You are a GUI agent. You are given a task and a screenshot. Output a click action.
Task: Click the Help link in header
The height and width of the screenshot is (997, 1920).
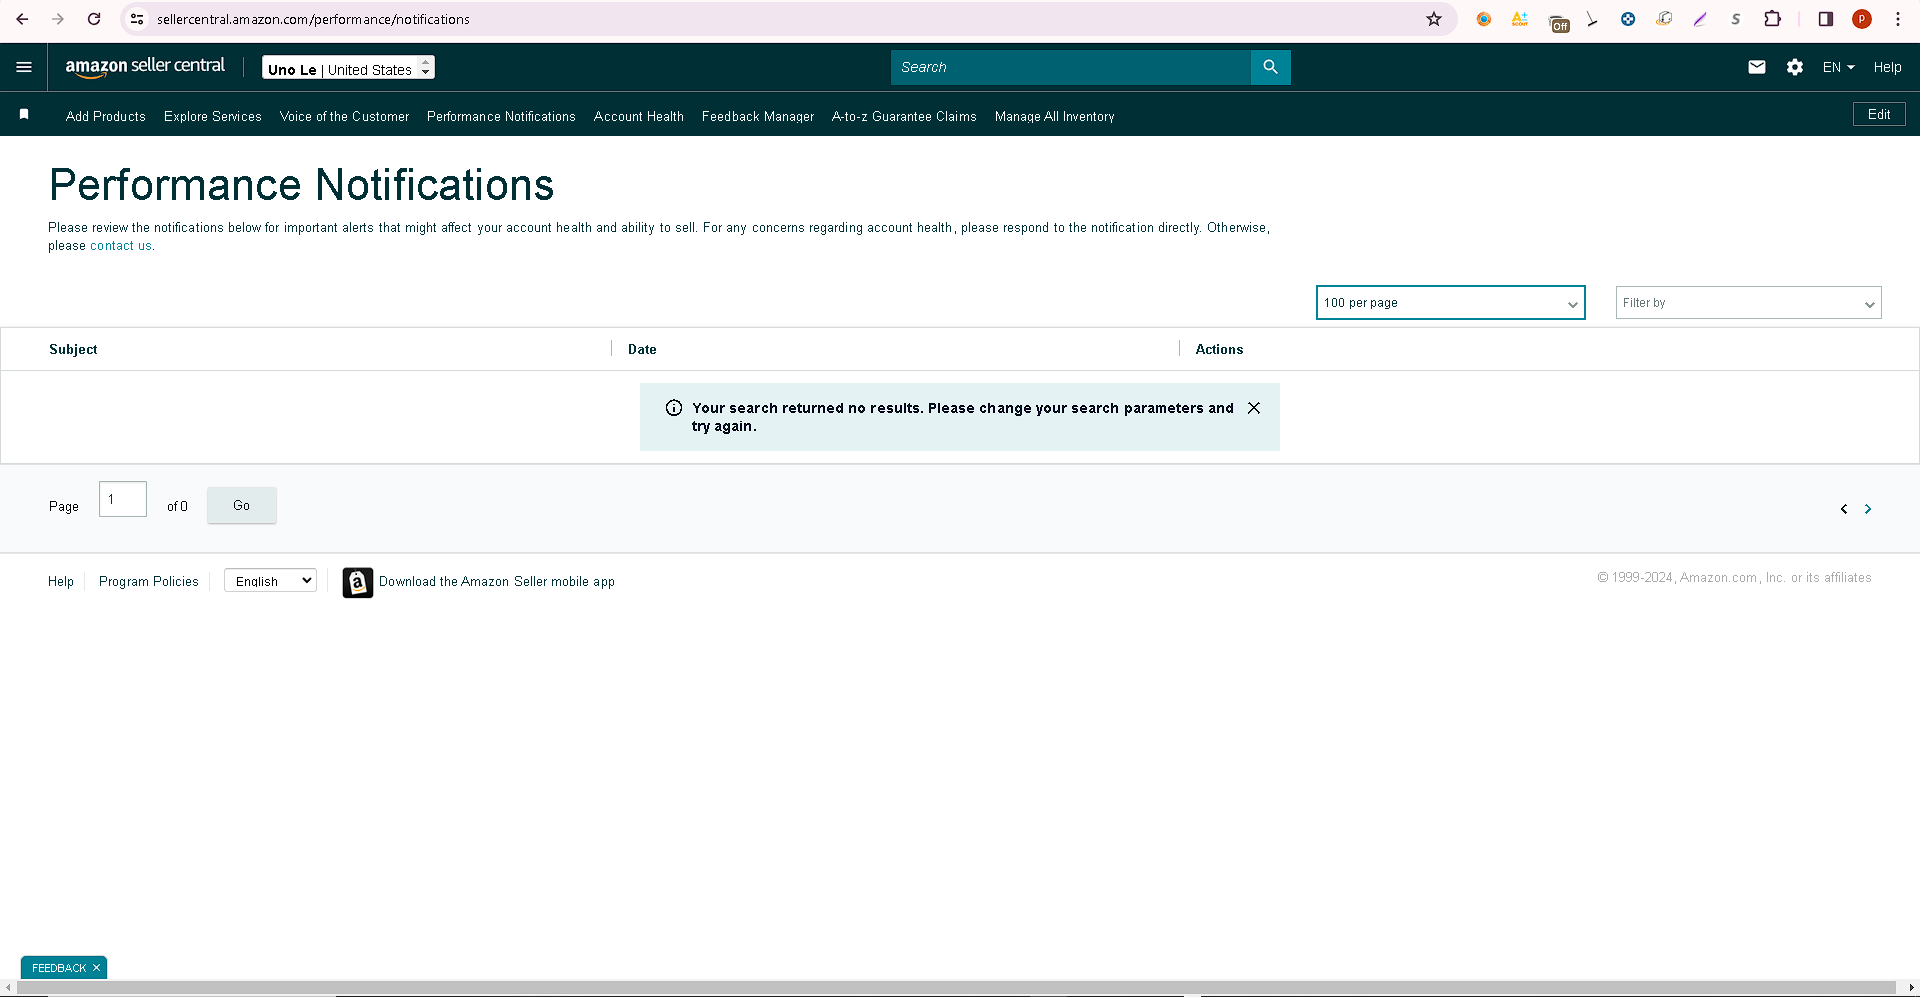coord(1887,67)
